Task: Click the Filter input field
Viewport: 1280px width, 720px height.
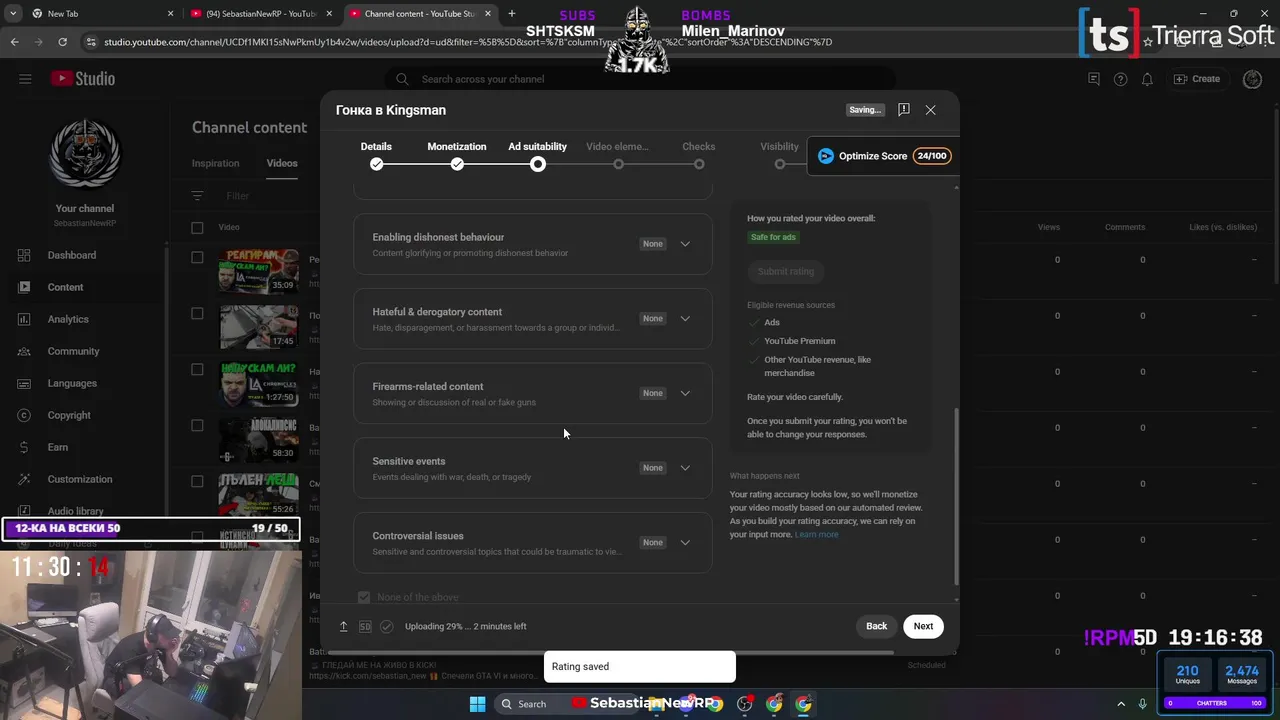Action: 238,196
